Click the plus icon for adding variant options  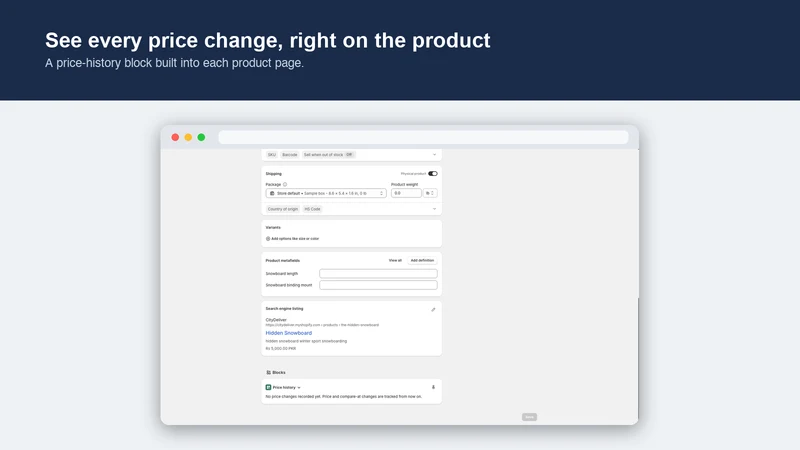pos(268,239)
